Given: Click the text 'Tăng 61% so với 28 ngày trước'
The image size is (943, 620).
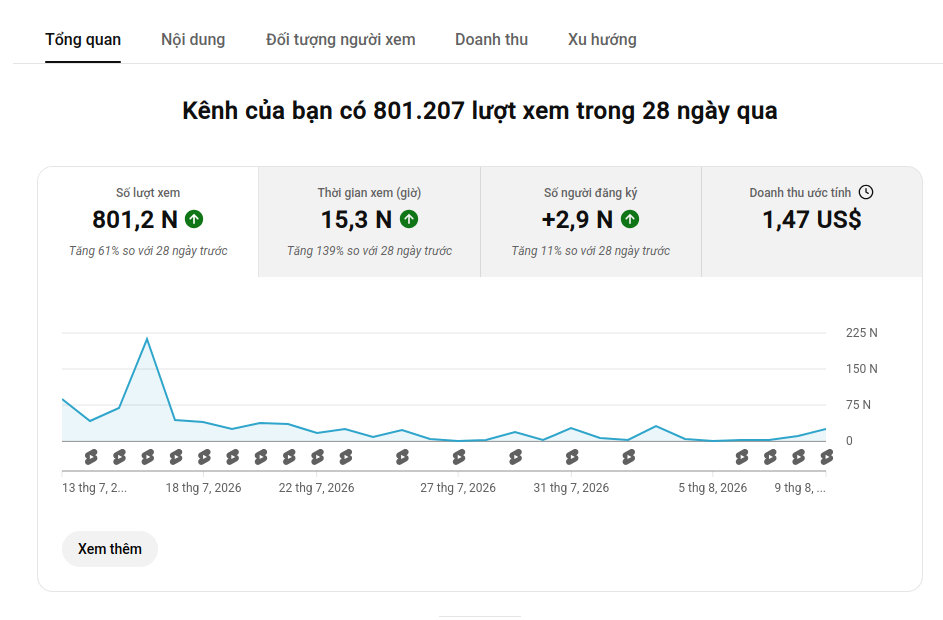Looking at the screenshot, I should coord(148,251).
